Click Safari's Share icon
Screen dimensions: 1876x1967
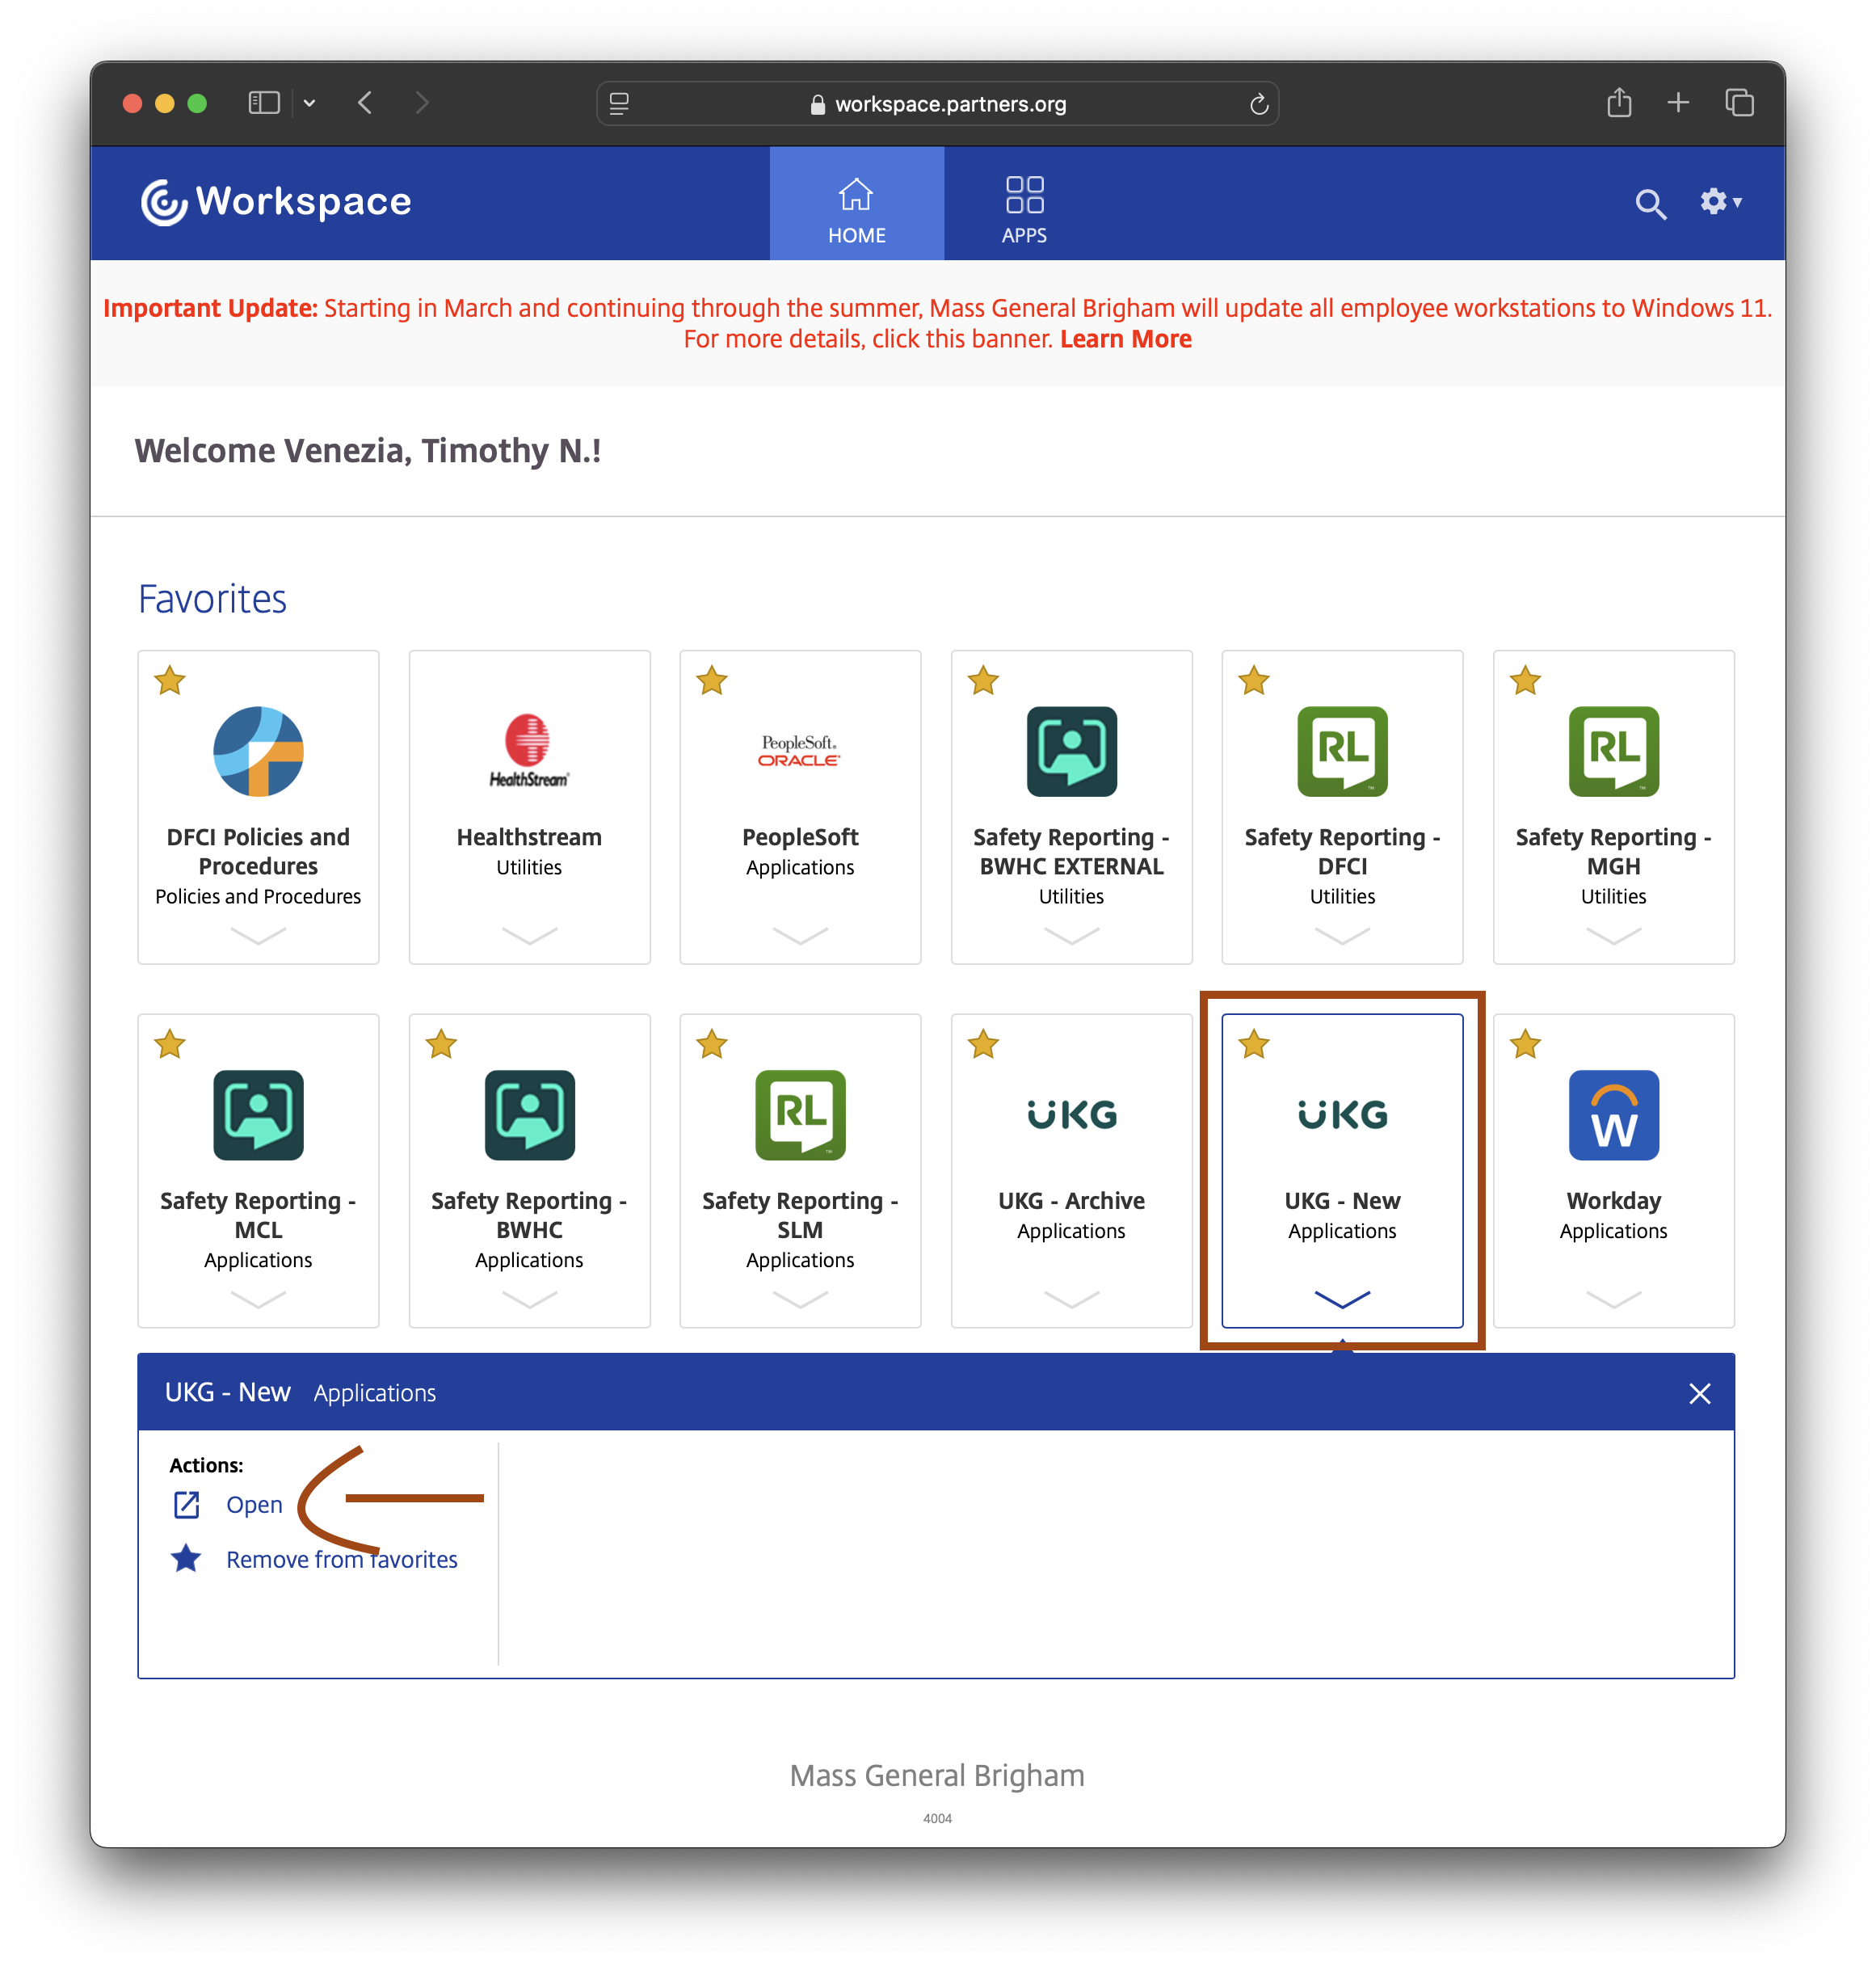1619,102
